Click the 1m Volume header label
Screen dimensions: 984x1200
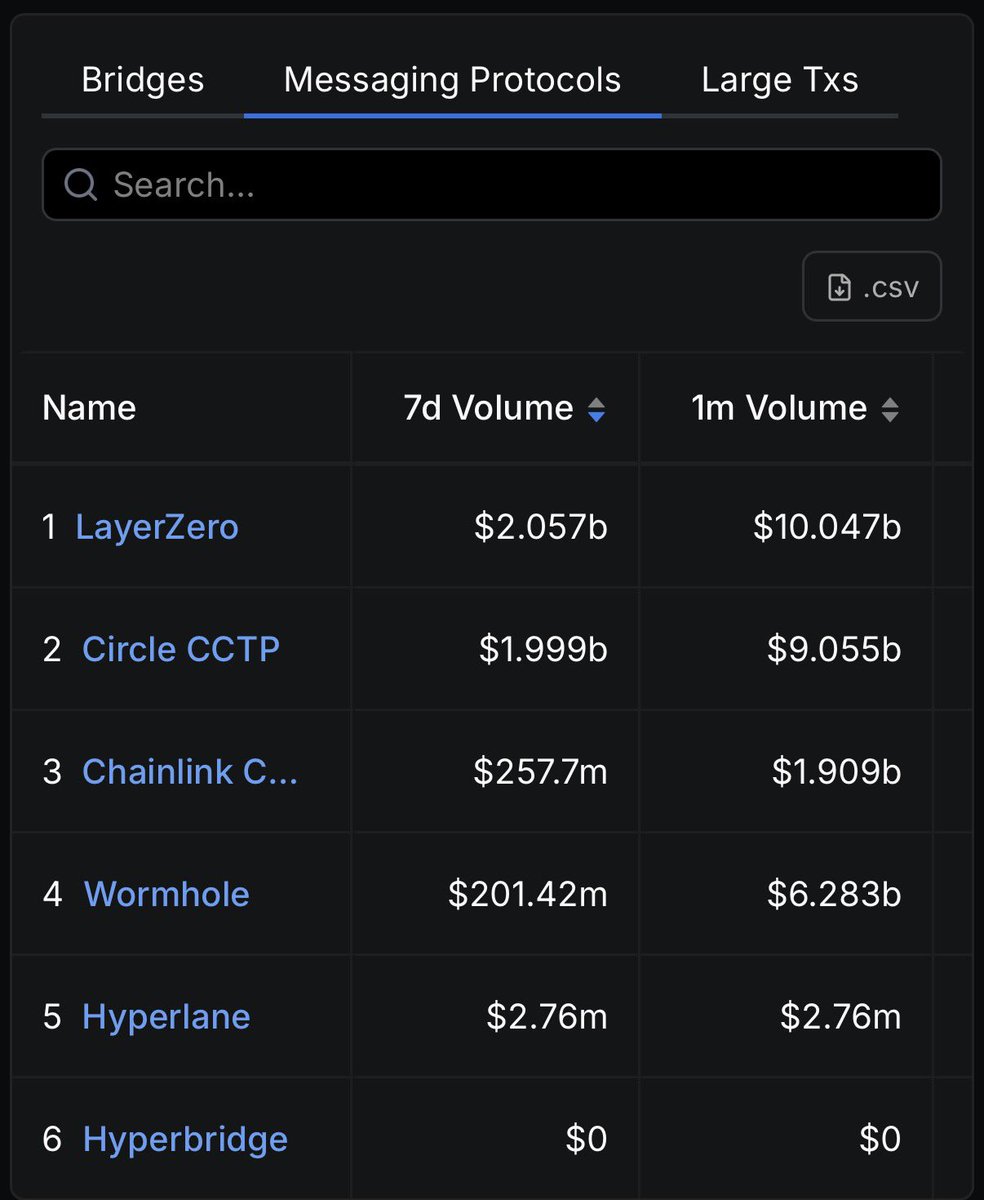[x=779, y=408]
